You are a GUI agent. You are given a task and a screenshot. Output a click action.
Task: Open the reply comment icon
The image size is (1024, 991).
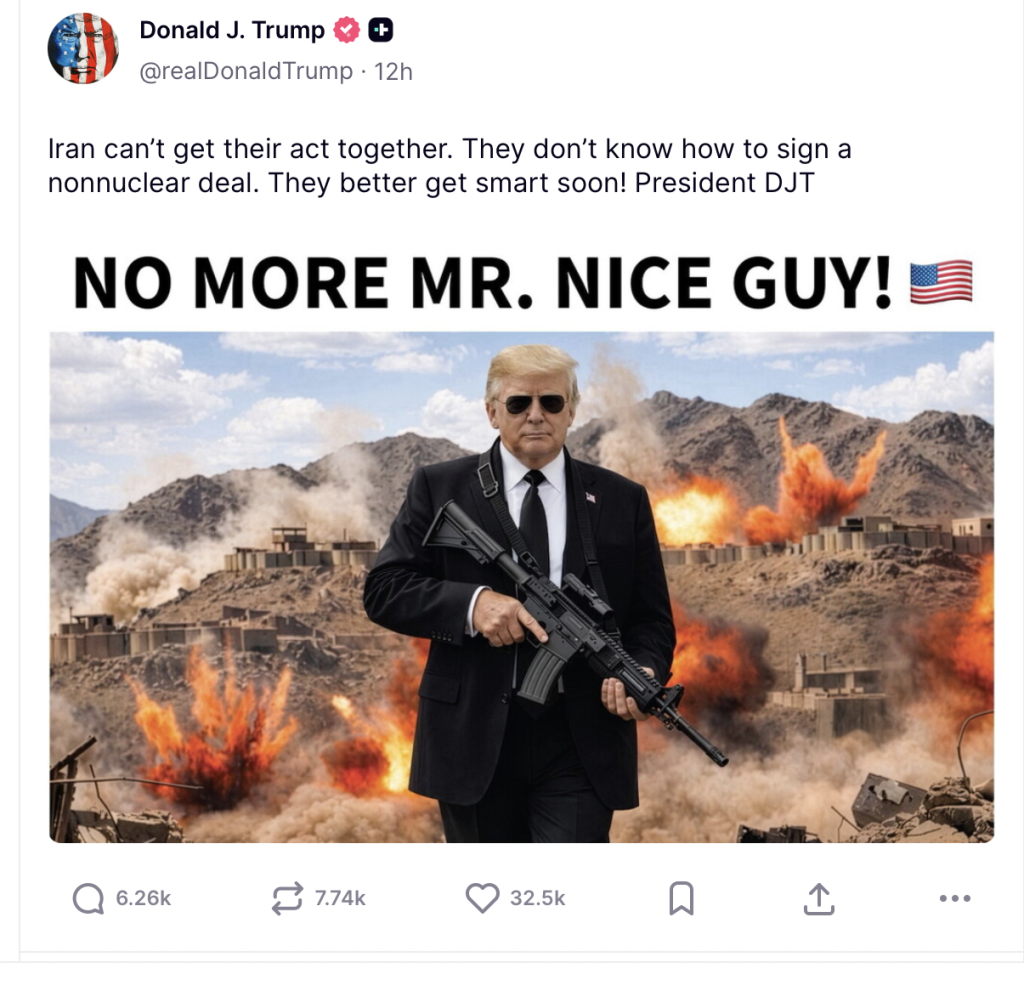pos(88,898)
